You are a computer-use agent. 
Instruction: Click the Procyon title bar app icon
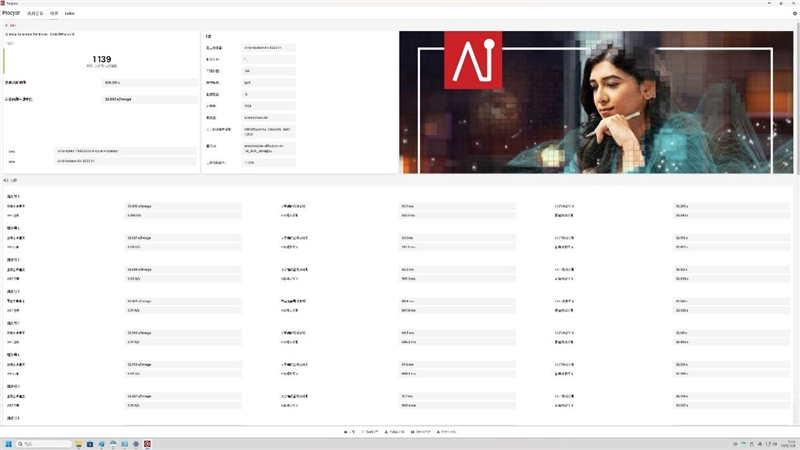[x=4, y=3]
